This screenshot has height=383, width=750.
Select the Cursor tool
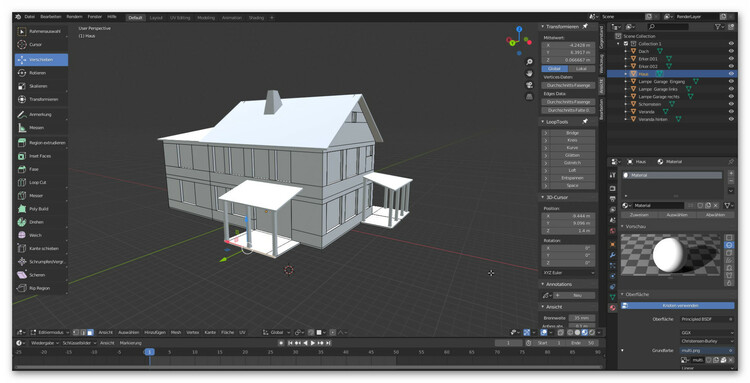41,44
